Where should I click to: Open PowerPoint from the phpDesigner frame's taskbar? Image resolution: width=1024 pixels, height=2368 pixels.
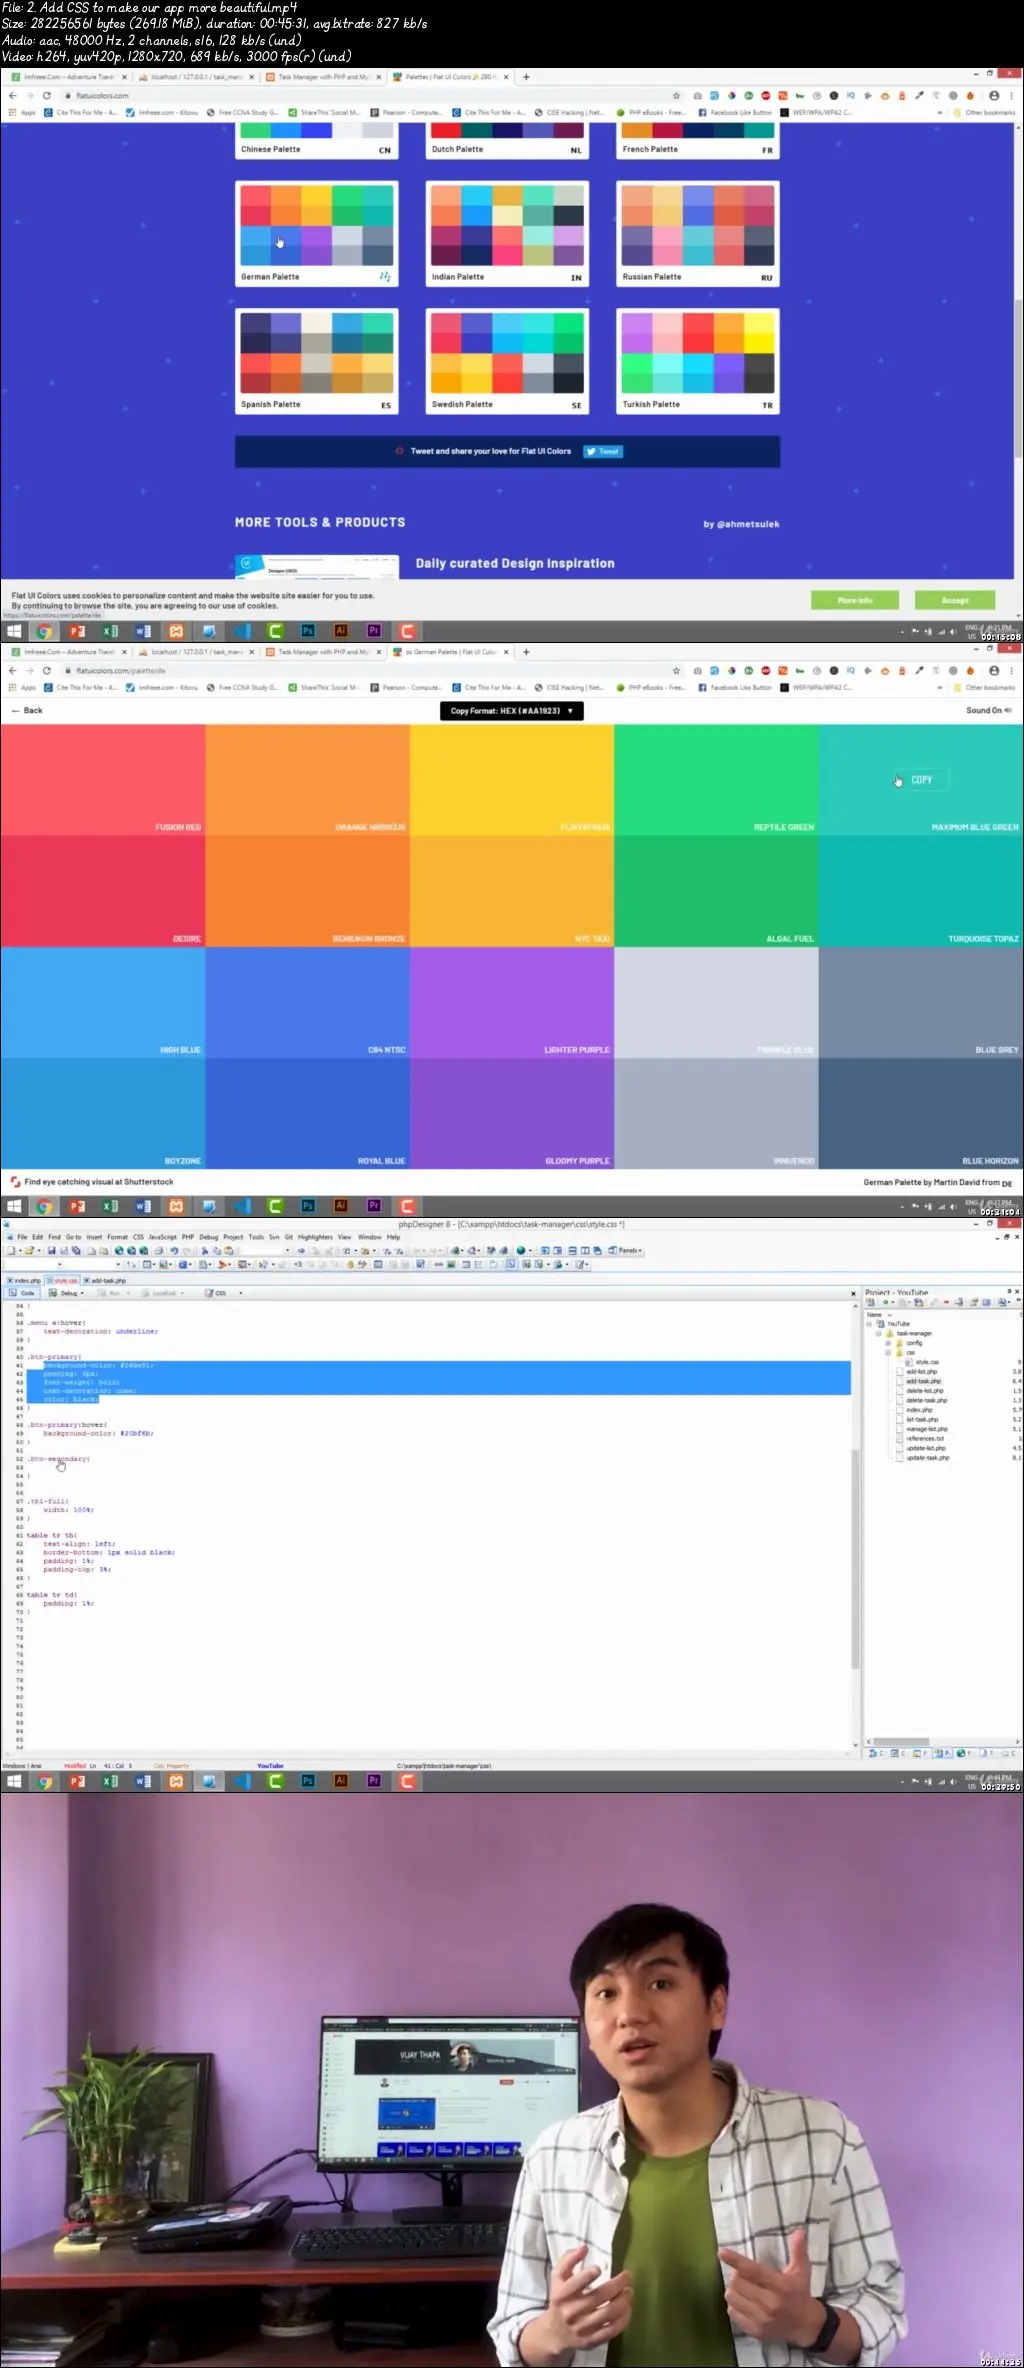(x=77, y=1781)
